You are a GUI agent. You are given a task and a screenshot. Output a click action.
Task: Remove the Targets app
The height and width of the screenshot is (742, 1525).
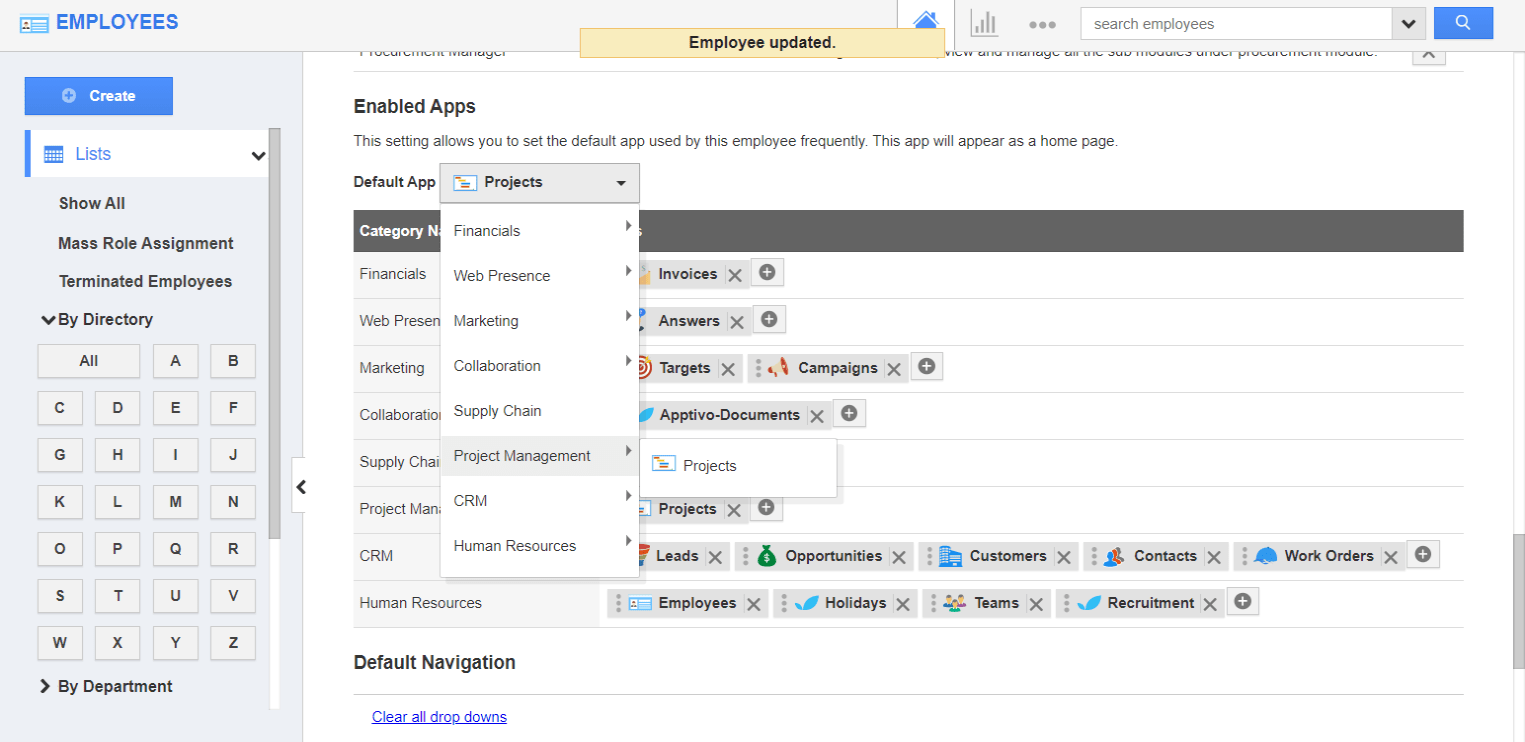click(x=728, y=369)
